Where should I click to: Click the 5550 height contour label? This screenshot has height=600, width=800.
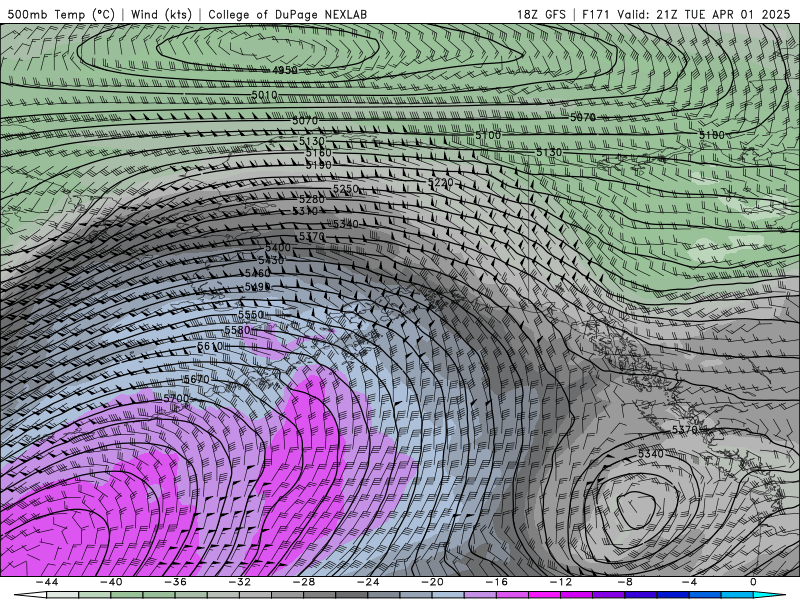[251, 315]
